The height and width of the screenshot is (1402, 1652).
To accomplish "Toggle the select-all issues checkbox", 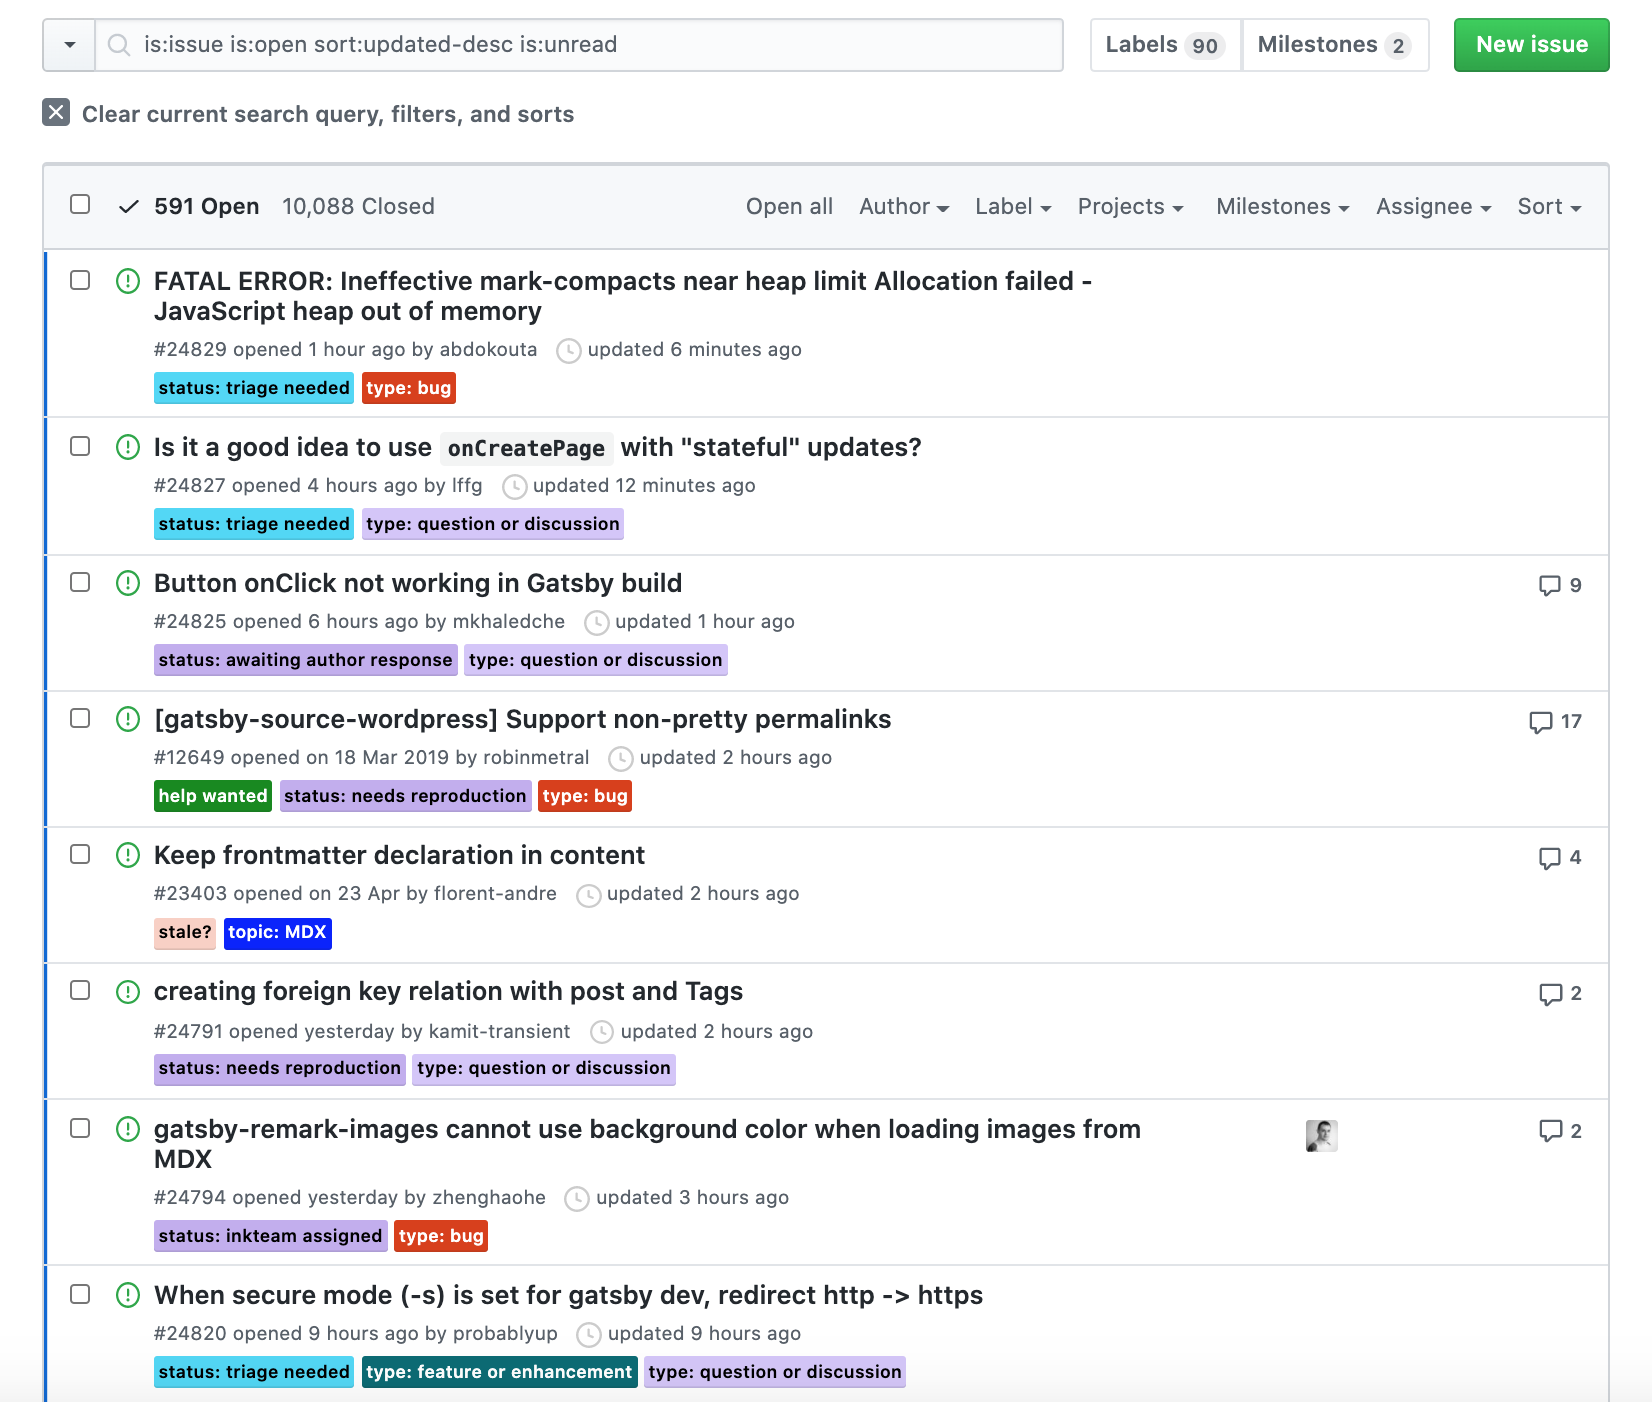I will [x=80, y=204].
